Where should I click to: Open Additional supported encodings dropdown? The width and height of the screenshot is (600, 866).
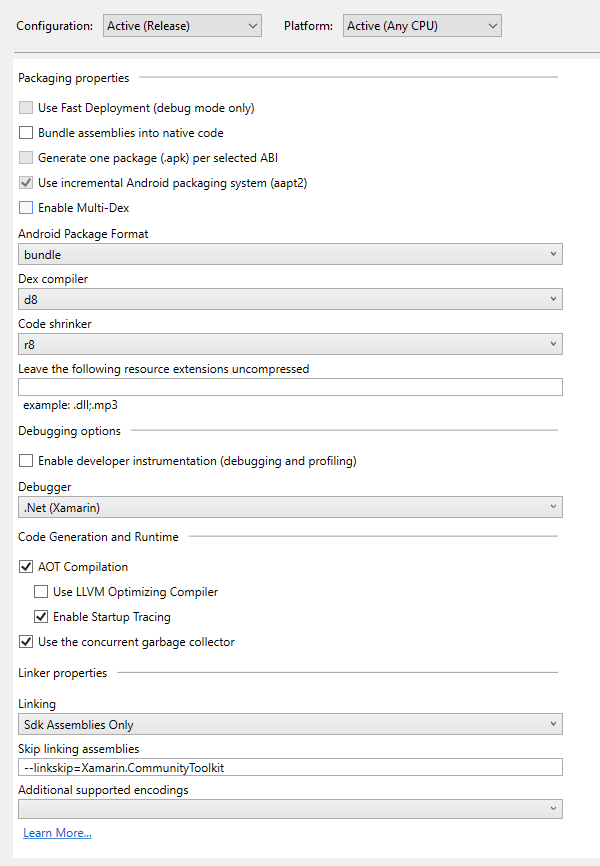290,809
